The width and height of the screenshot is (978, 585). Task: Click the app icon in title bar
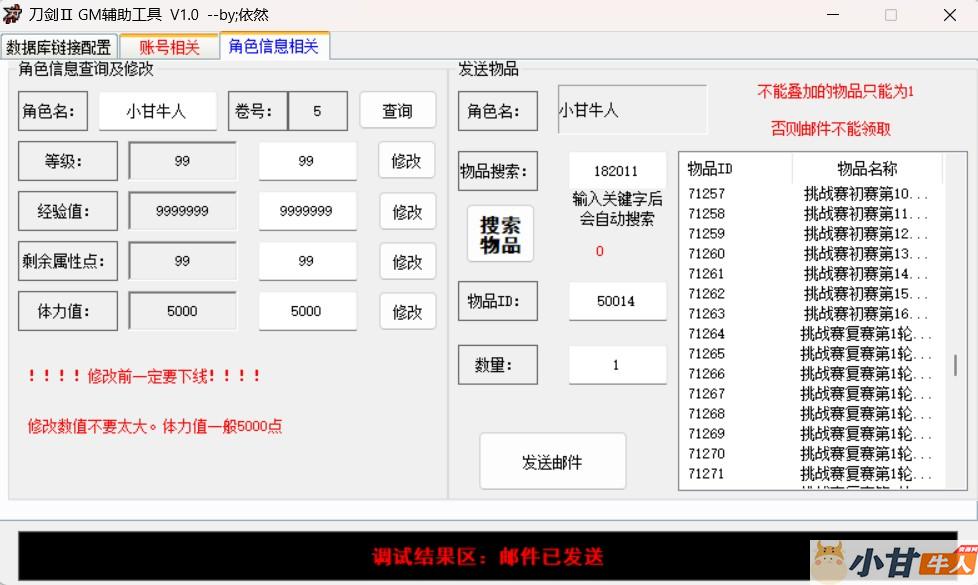click(x=13, y=15)
